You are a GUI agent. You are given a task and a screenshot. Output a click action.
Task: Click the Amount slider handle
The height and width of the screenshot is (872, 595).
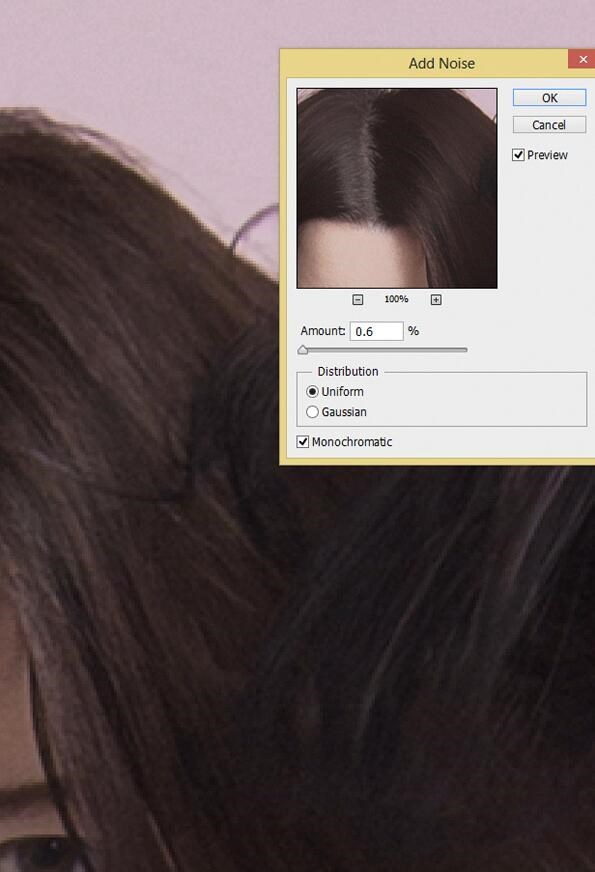(x=303, y=350)
